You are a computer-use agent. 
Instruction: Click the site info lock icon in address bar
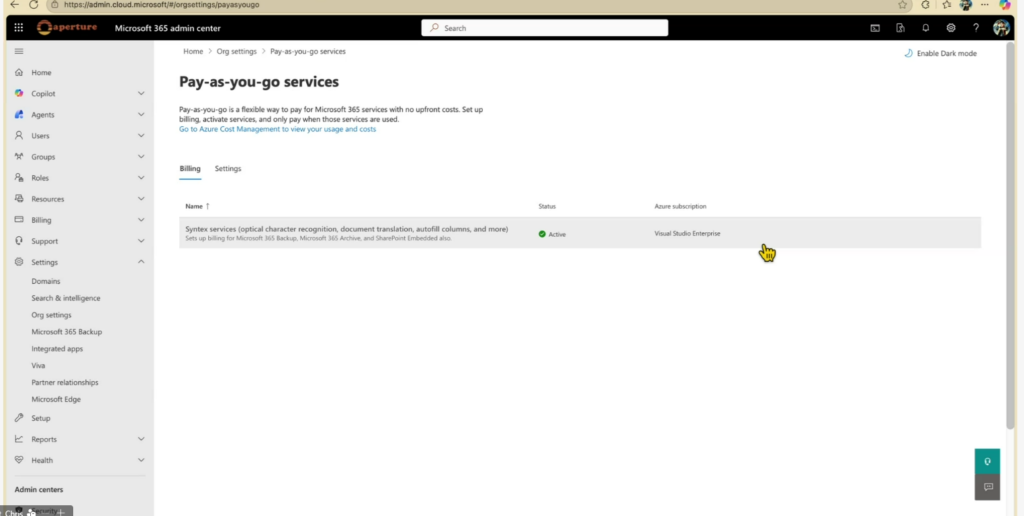(x=55, y=4)
